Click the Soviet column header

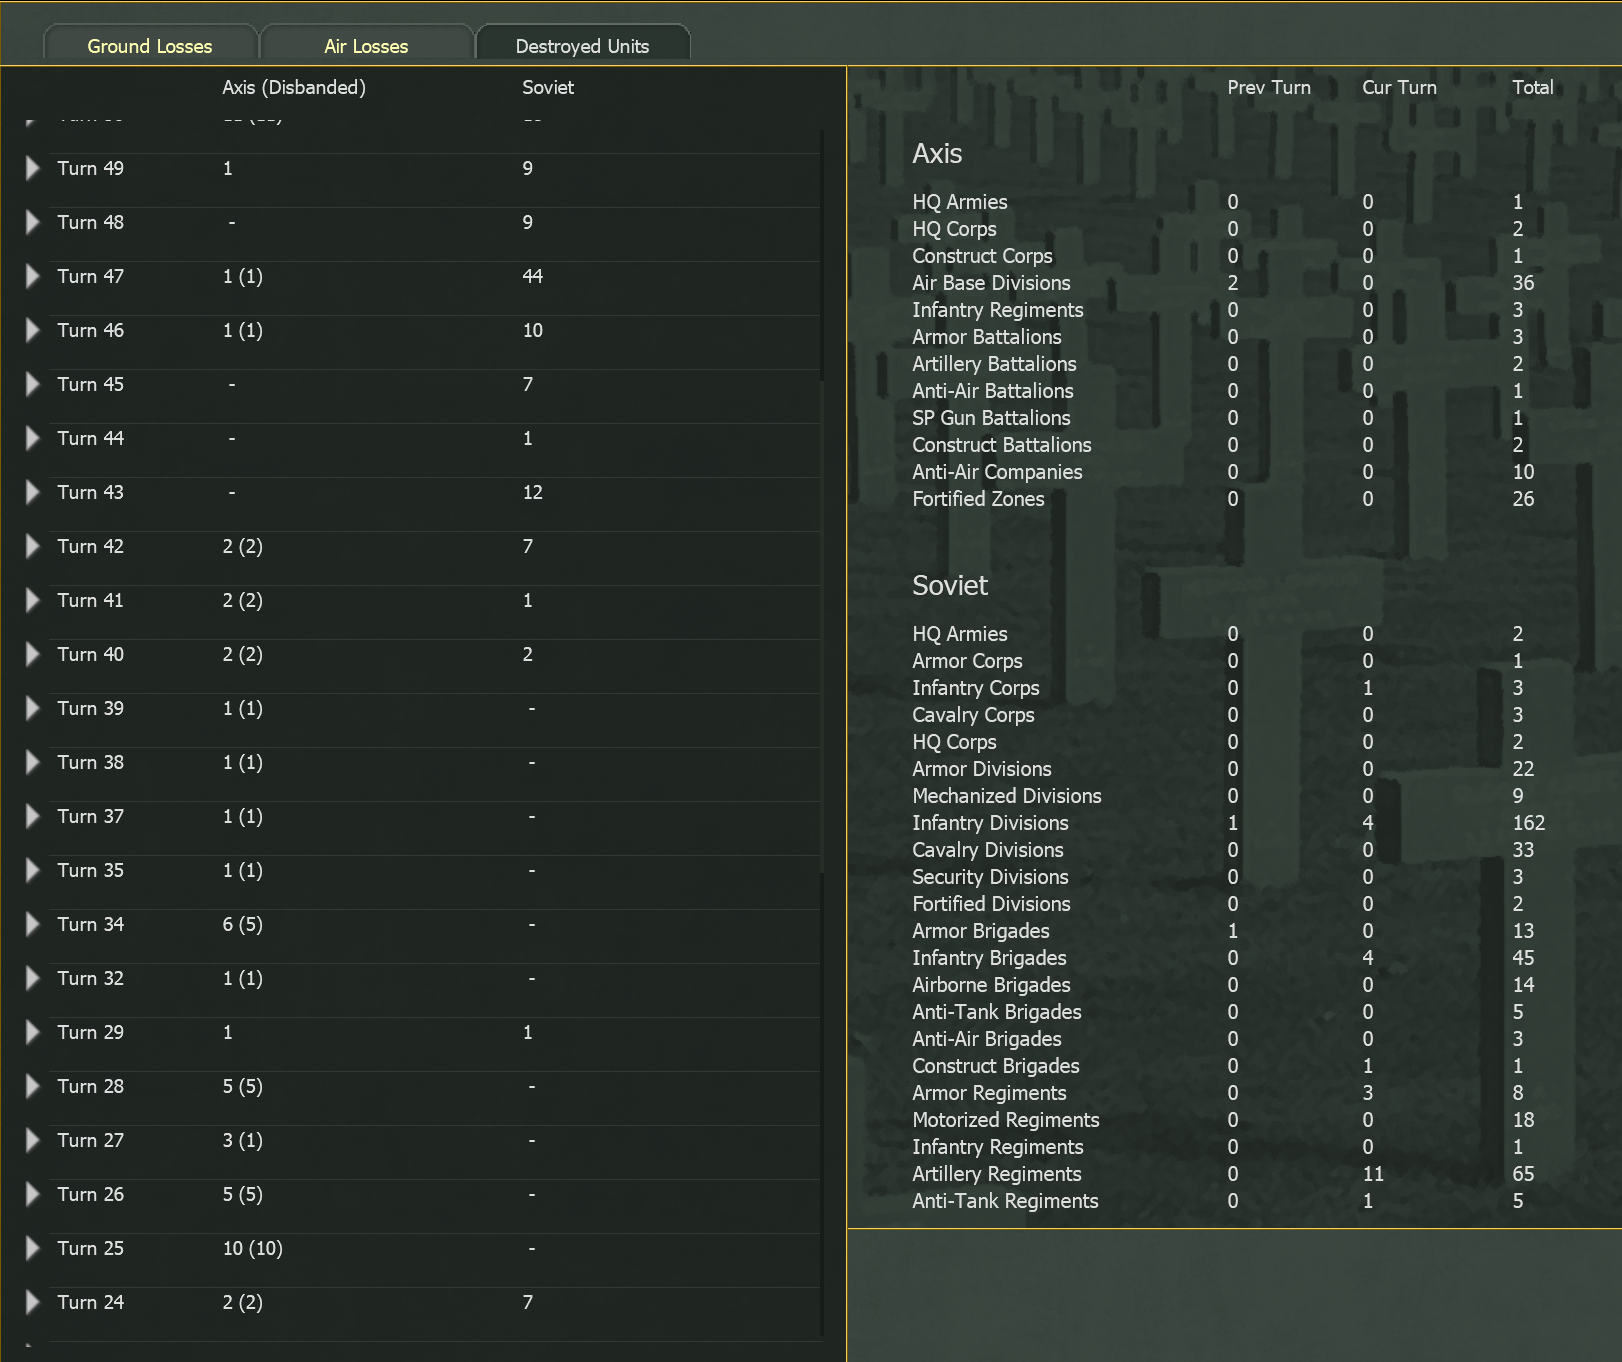546,87
